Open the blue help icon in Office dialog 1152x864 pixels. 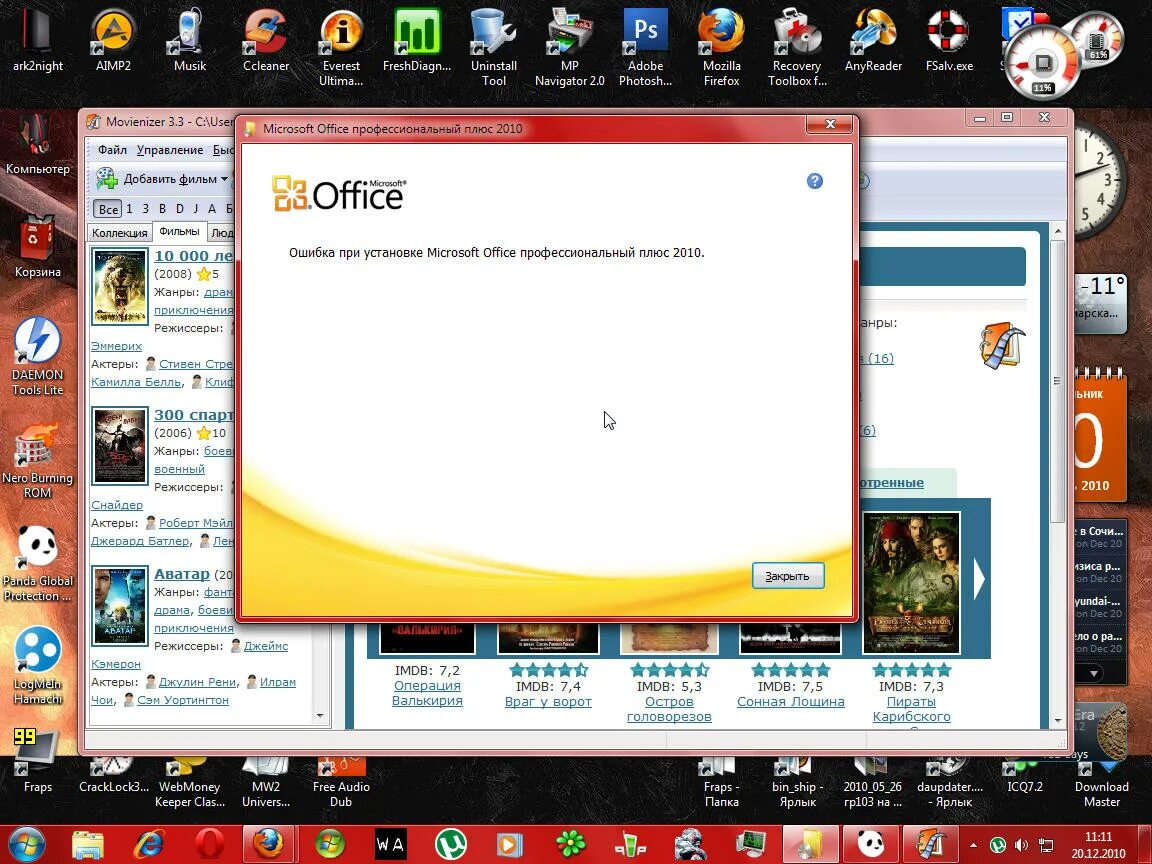814,181
